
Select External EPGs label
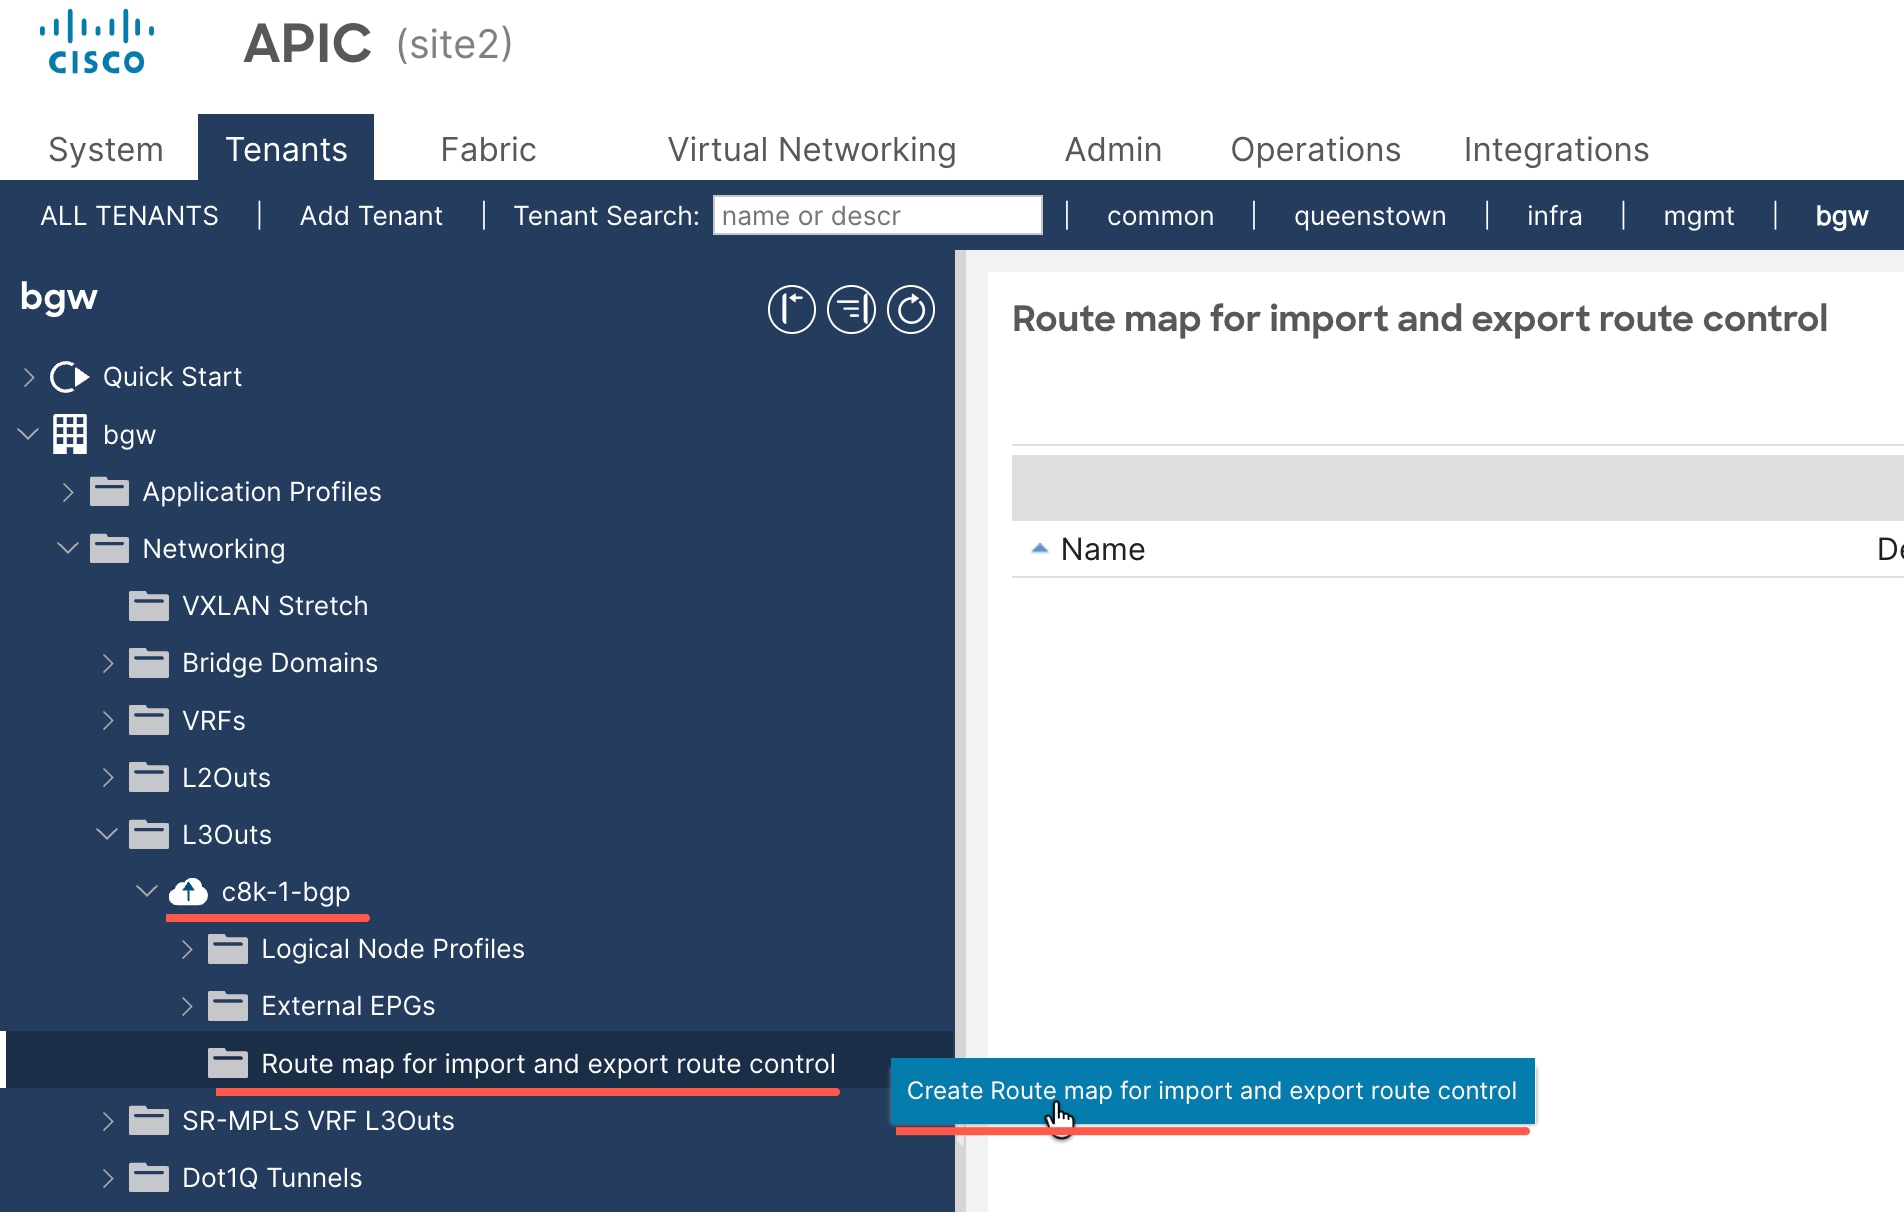[x=348, y=1006]
